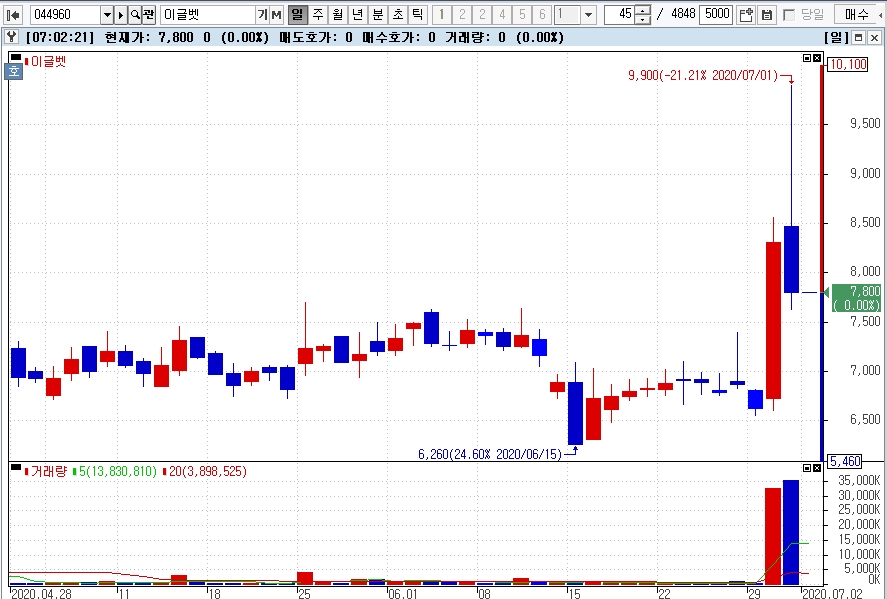Click the 현재가: 7,800 text in info bar
Image resolution: width=887 pixels, height=599 pixels.
149,38
